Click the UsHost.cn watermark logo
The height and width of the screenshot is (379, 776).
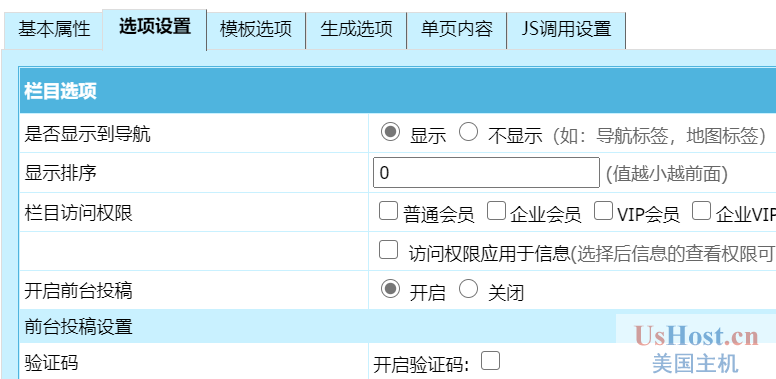696,348
